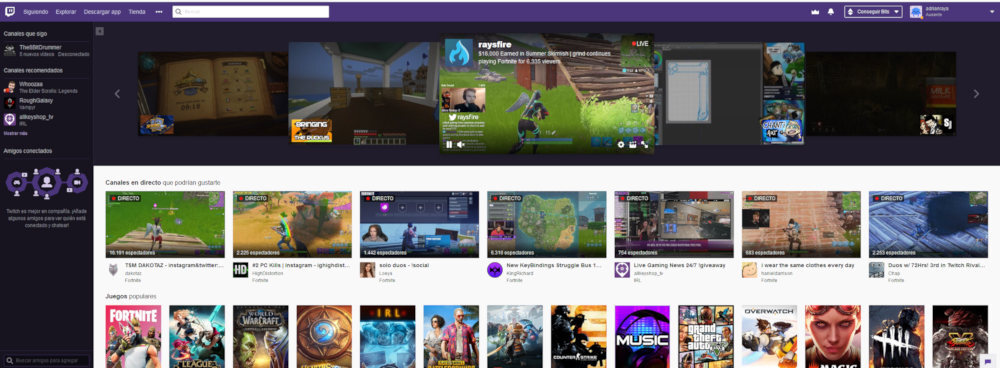Screen dimensions: 1000x368
Task: Open i wear the same clothes thumbnail
Action: 801,224
